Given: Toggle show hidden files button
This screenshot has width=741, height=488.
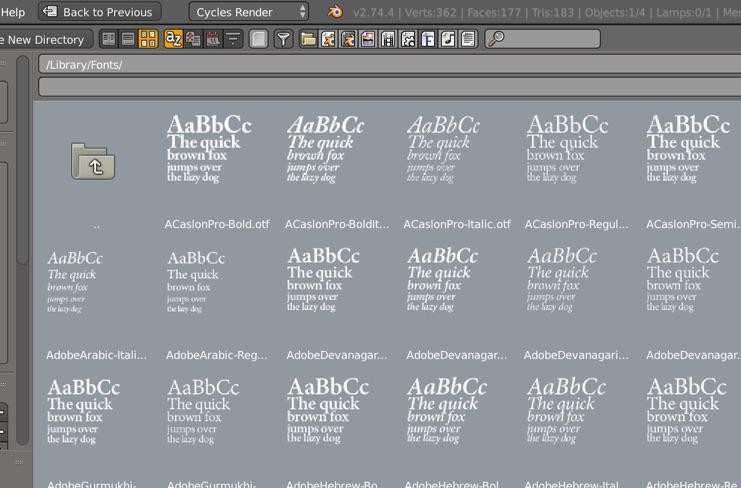Looking at the screenshot, I should (x=258, y=39).
